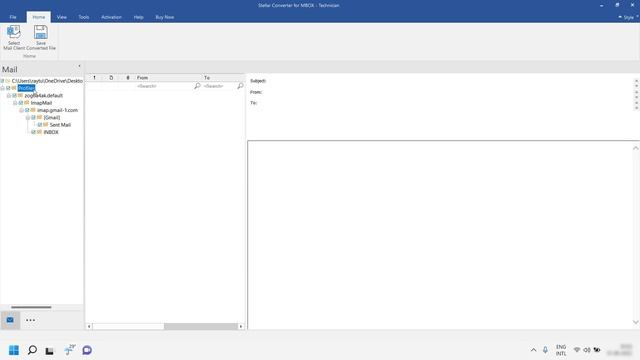Toggle checkbox for the Profiles folder
Screen dimensions: 640x360
coord(8,88)
